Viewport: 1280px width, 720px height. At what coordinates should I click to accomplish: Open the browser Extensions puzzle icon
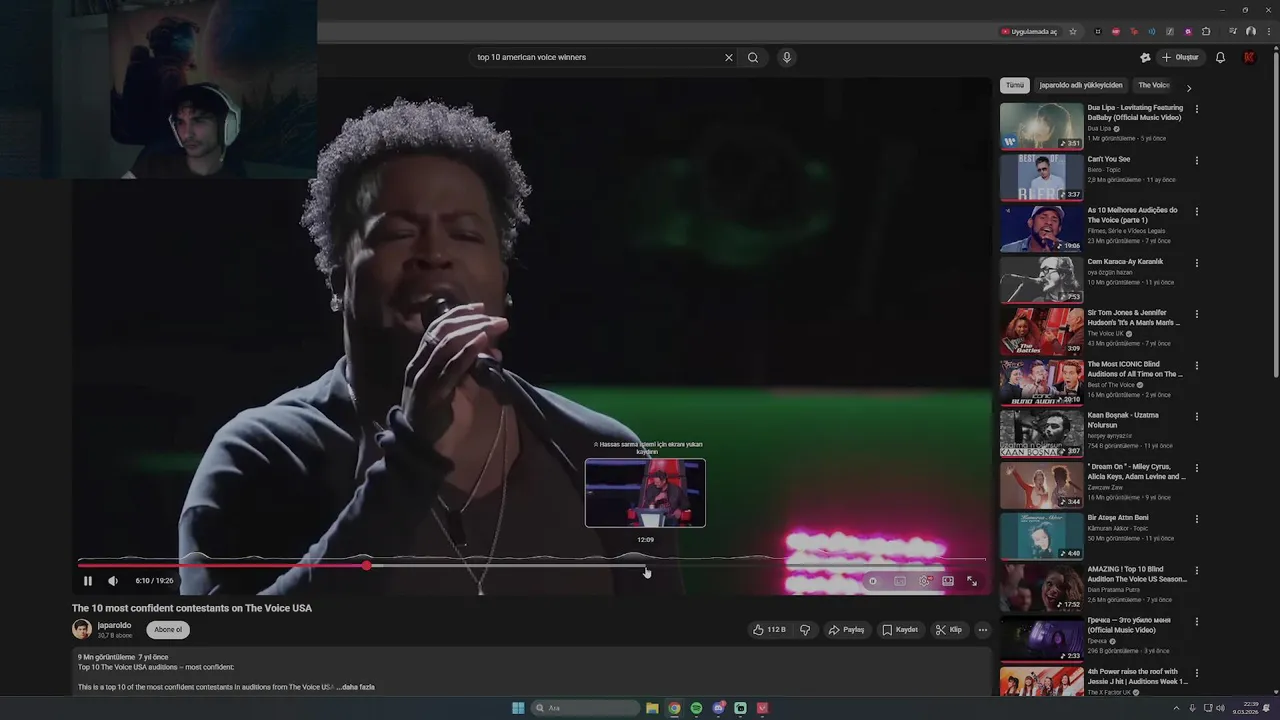coord(1206,31)
